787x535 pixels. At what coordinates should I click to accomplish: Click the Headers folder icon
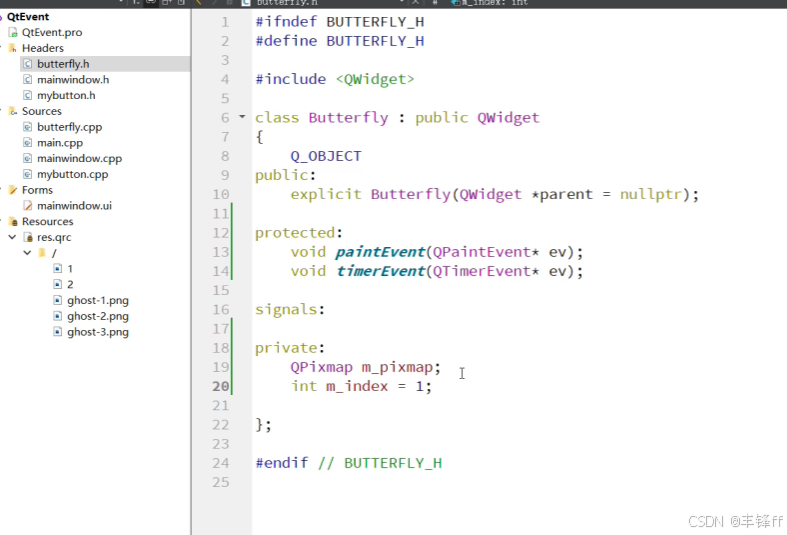(13, 48)
